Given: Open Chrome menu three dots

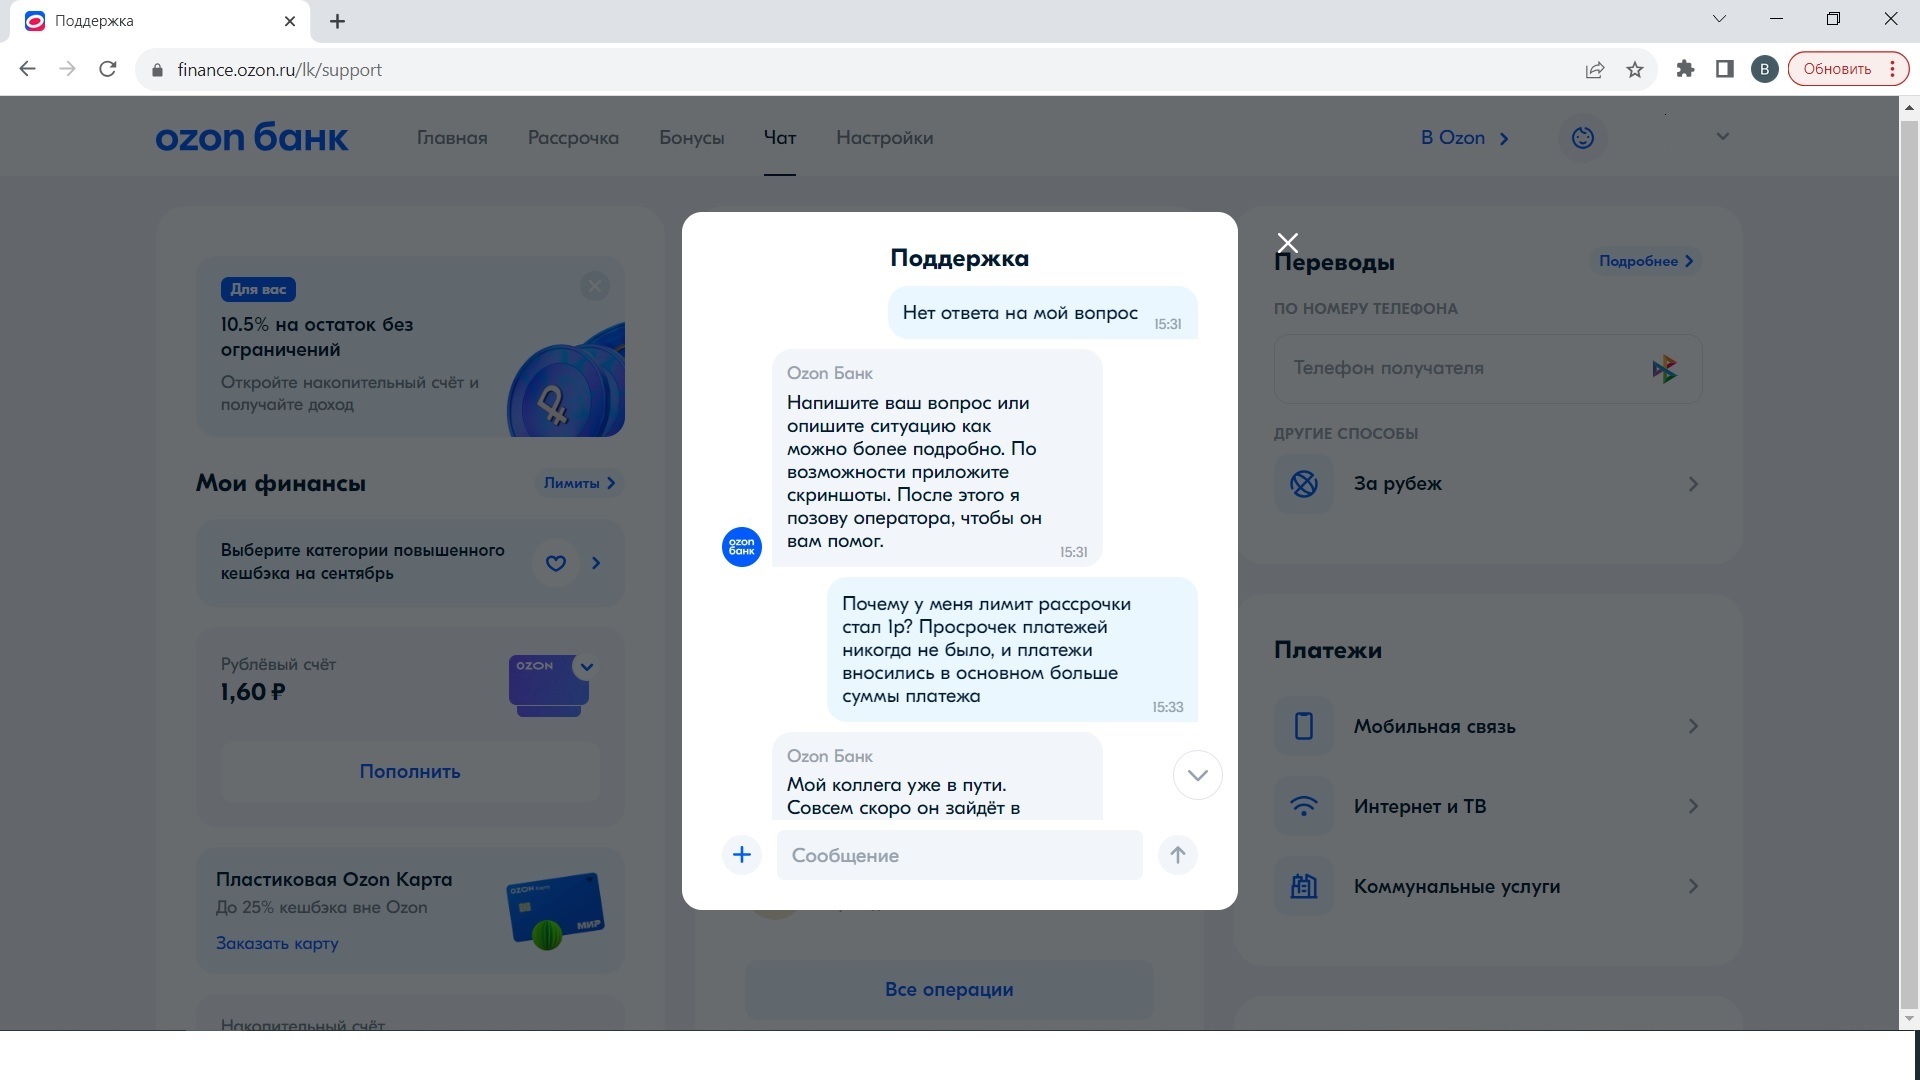Looking at the screenshot, I should [x=1892, y=69].
